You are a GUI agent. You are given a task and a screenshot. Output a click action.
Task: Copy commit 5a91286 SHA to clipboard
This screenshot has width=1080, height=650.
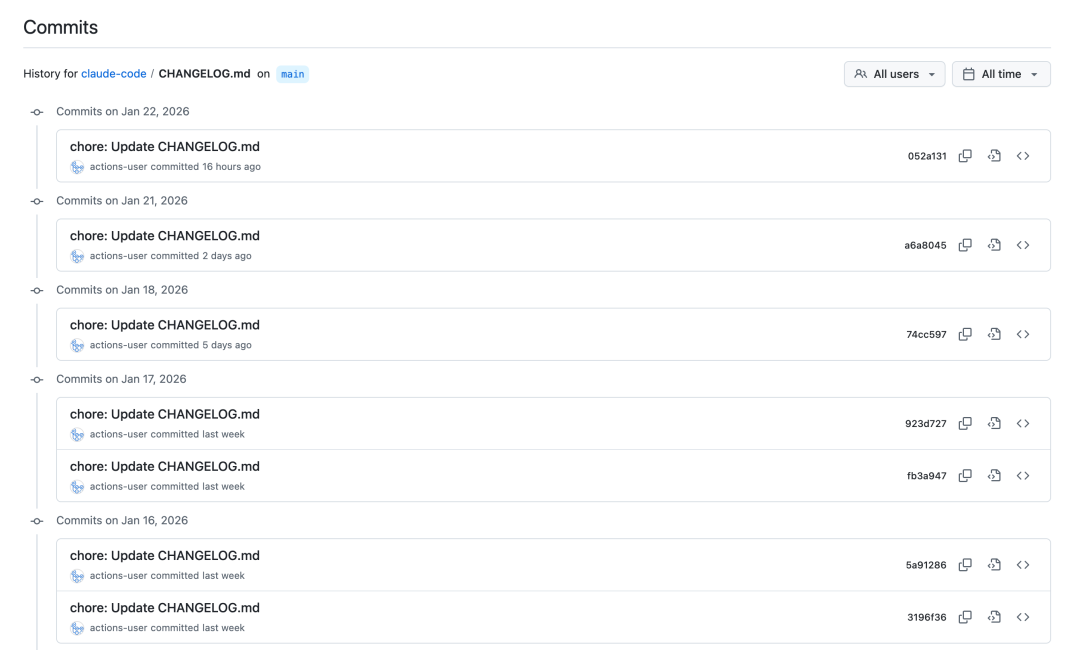coord(965,564)
